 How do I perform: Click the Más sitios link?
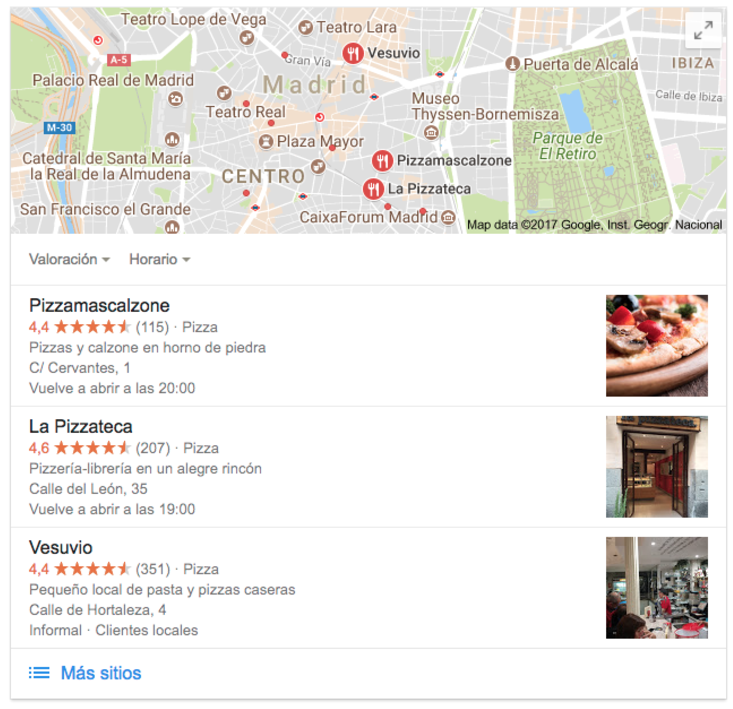101,673
